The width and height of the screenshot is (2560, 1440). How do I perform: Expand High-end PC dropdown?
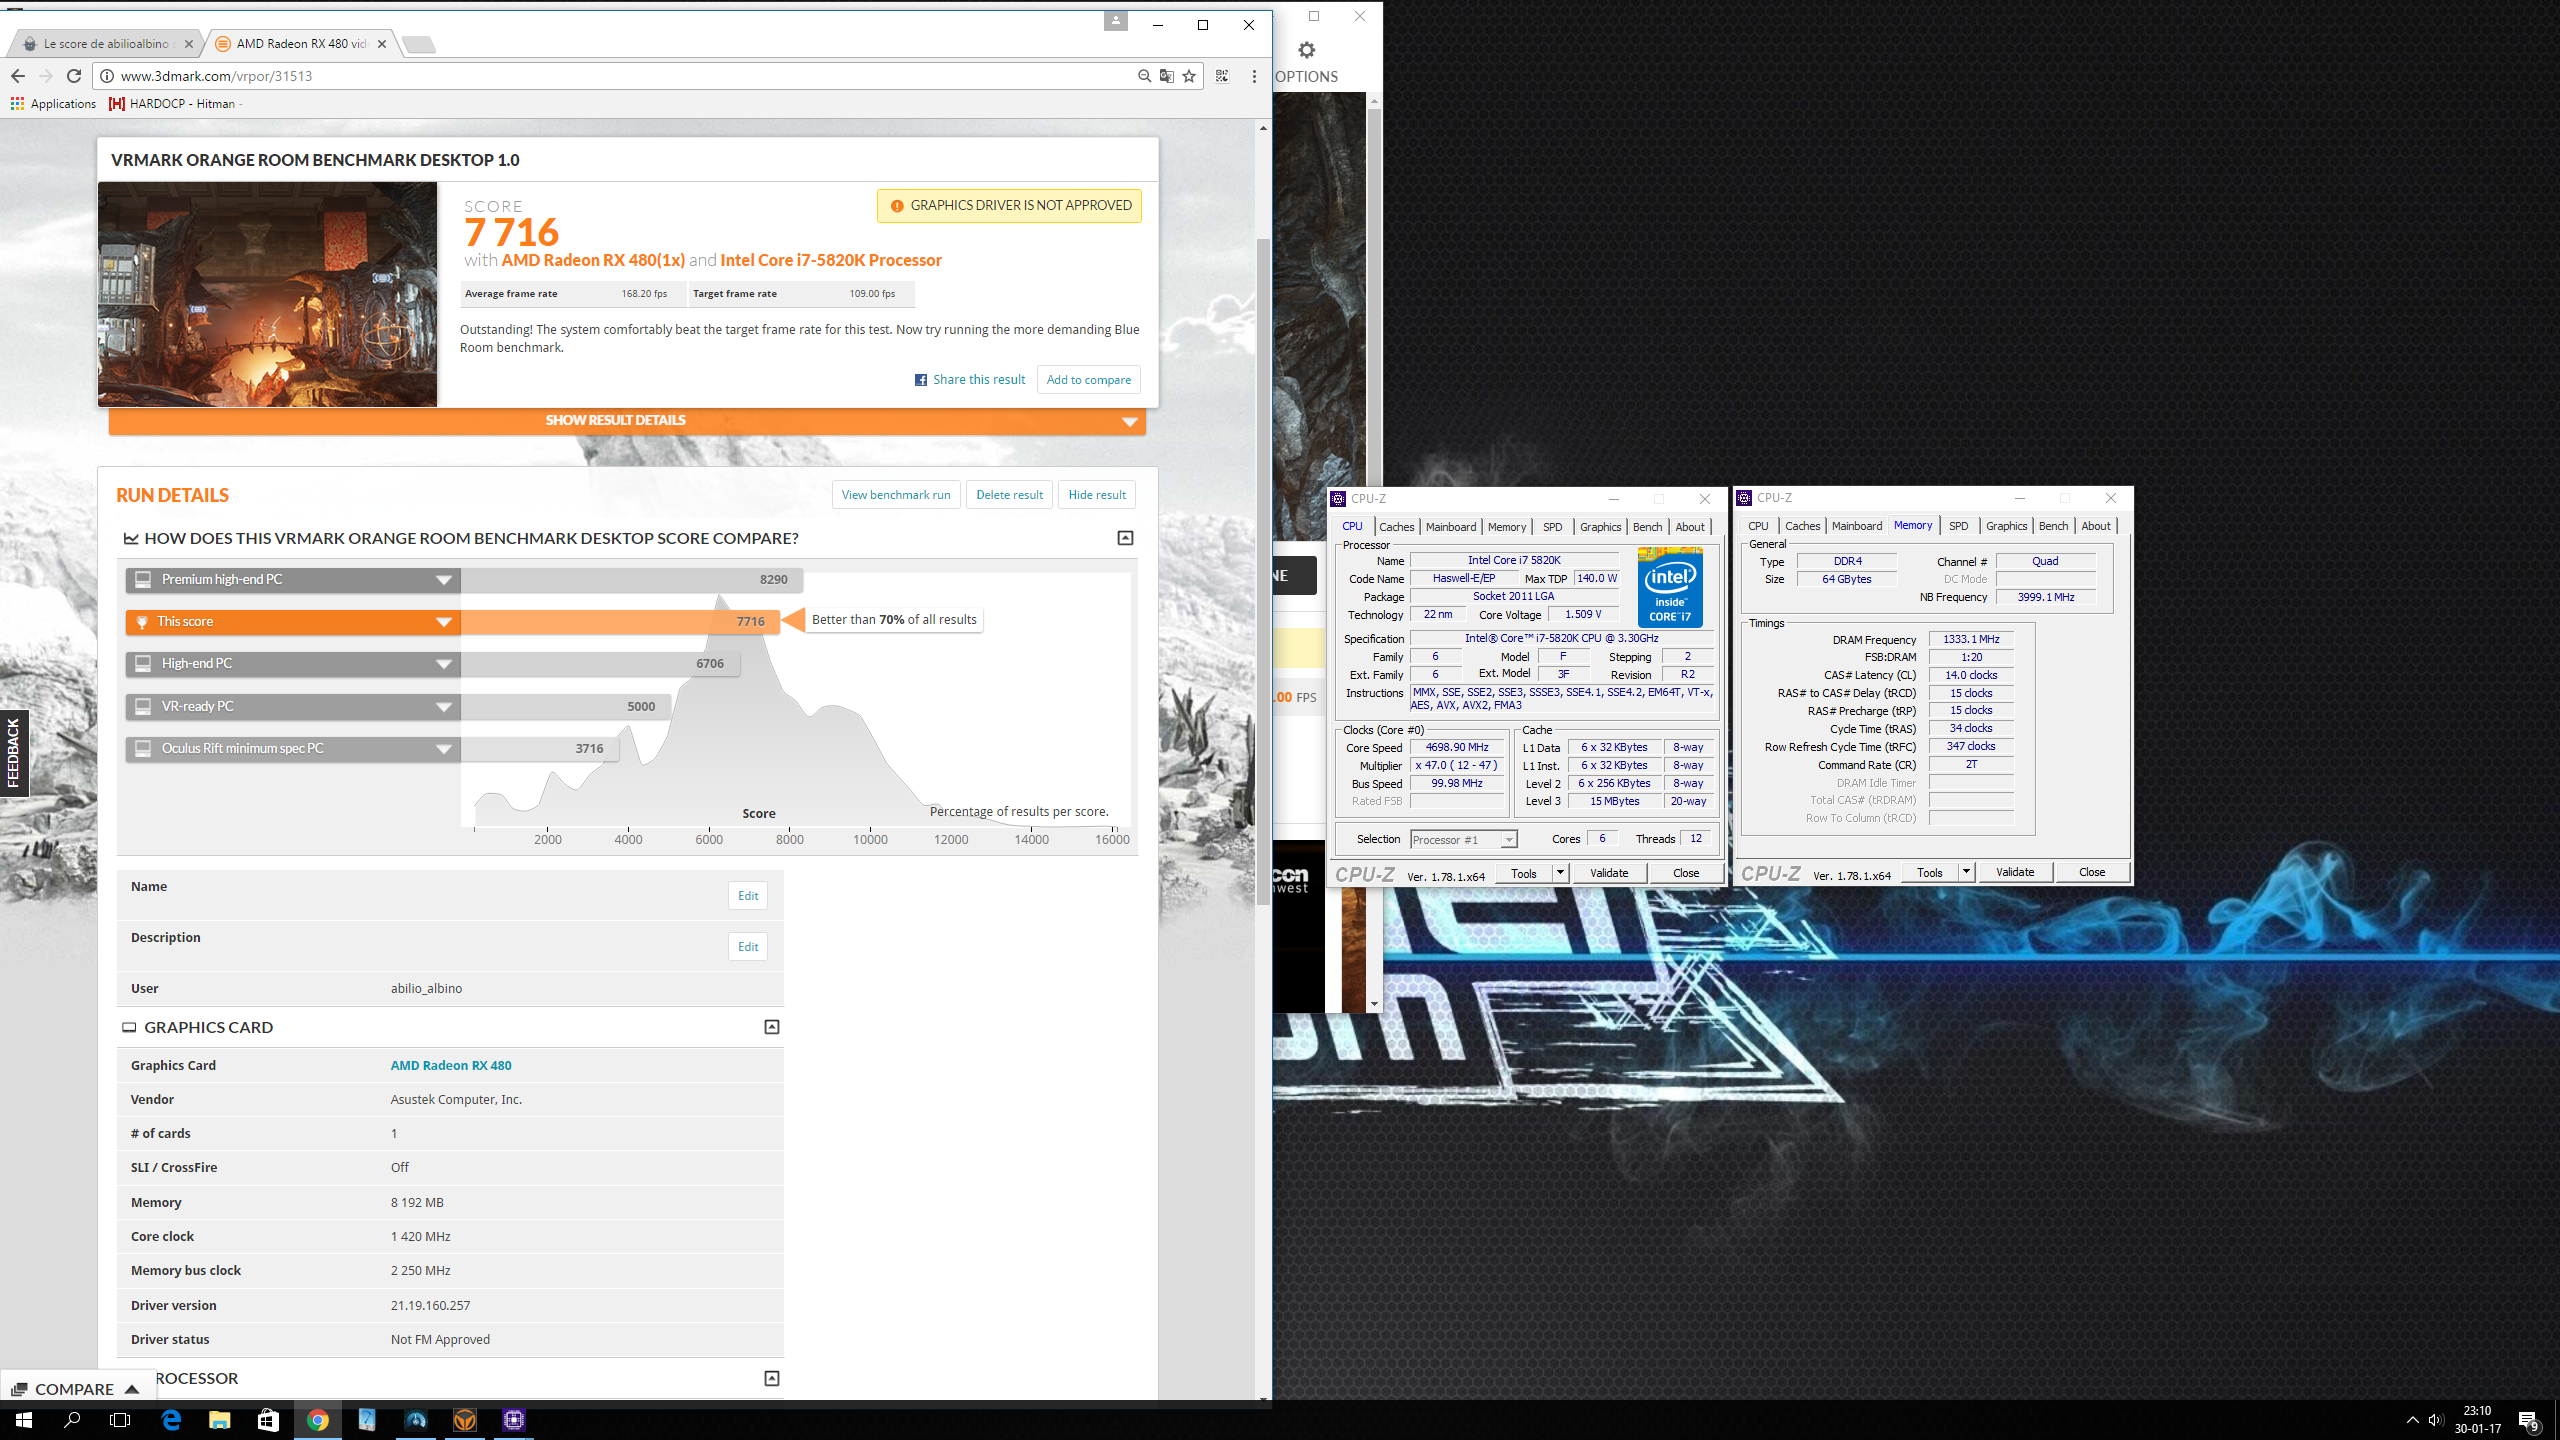[444, 664]
